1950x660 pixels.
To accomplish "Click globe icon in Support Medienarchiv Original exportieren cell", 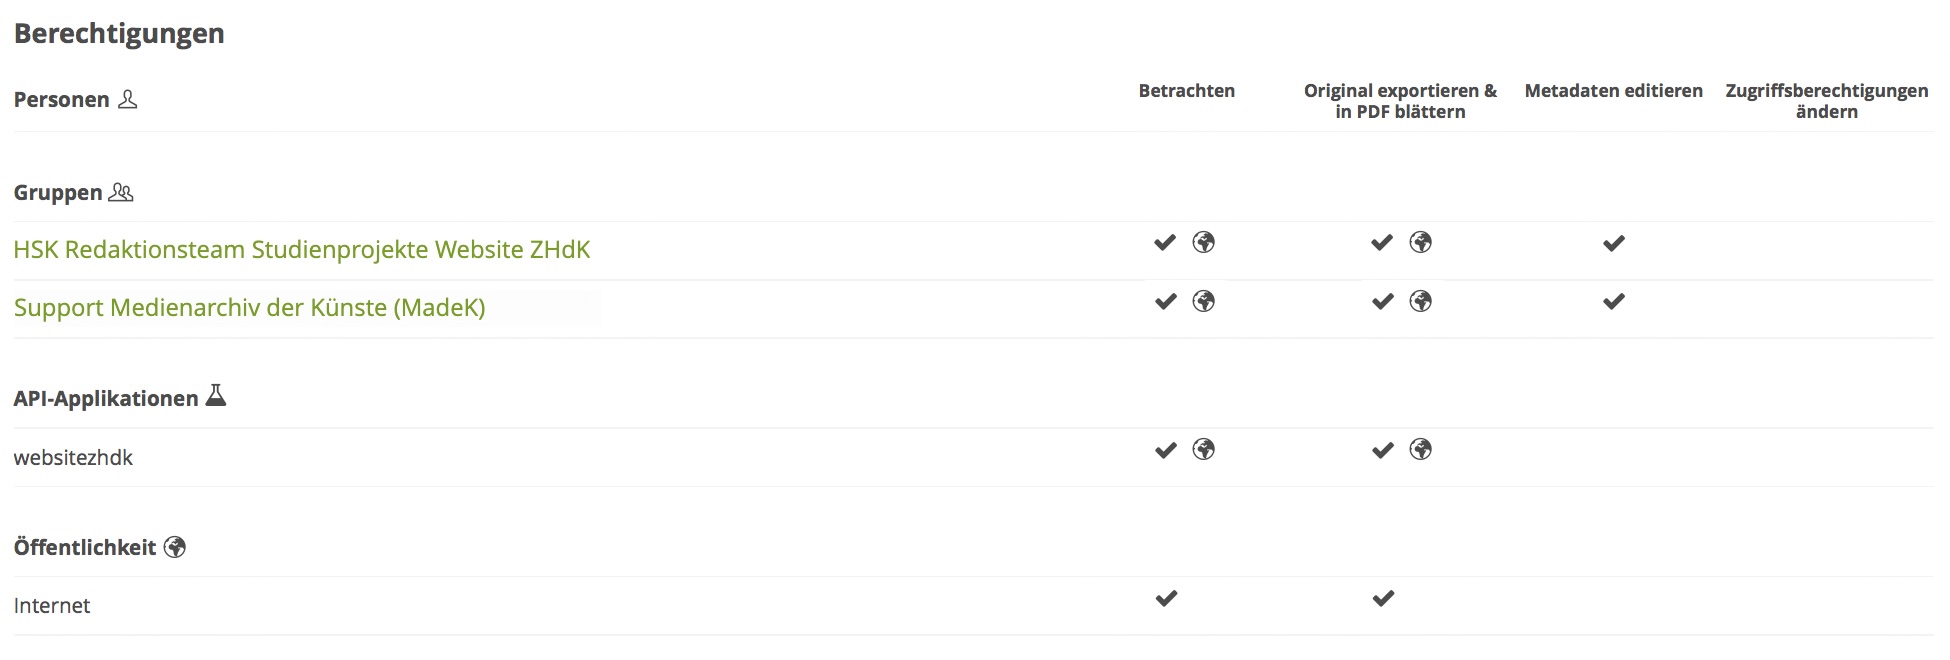I will tap(1421, 301).
